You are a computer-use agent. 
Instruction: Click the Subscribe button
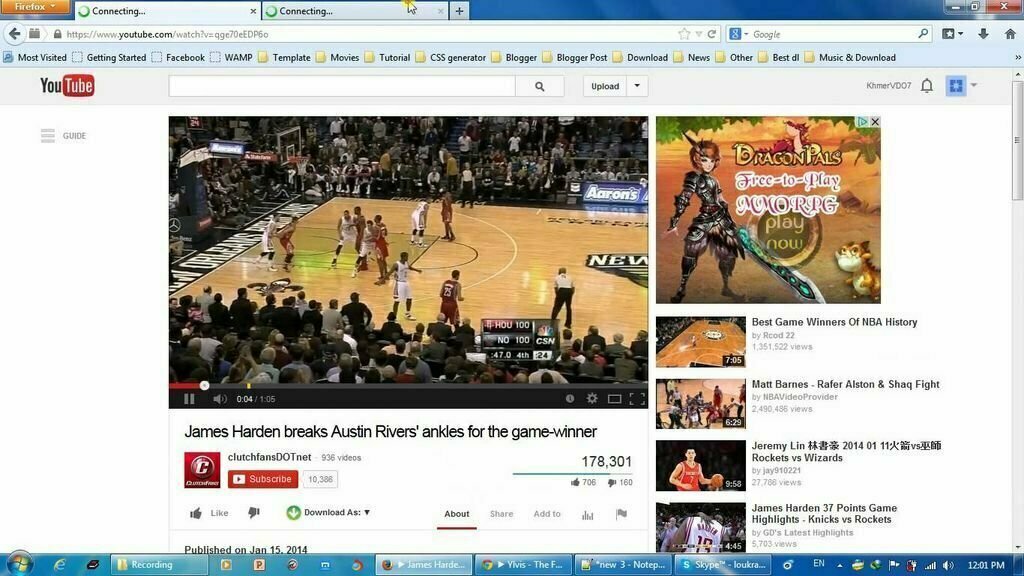tap(263, 479)
